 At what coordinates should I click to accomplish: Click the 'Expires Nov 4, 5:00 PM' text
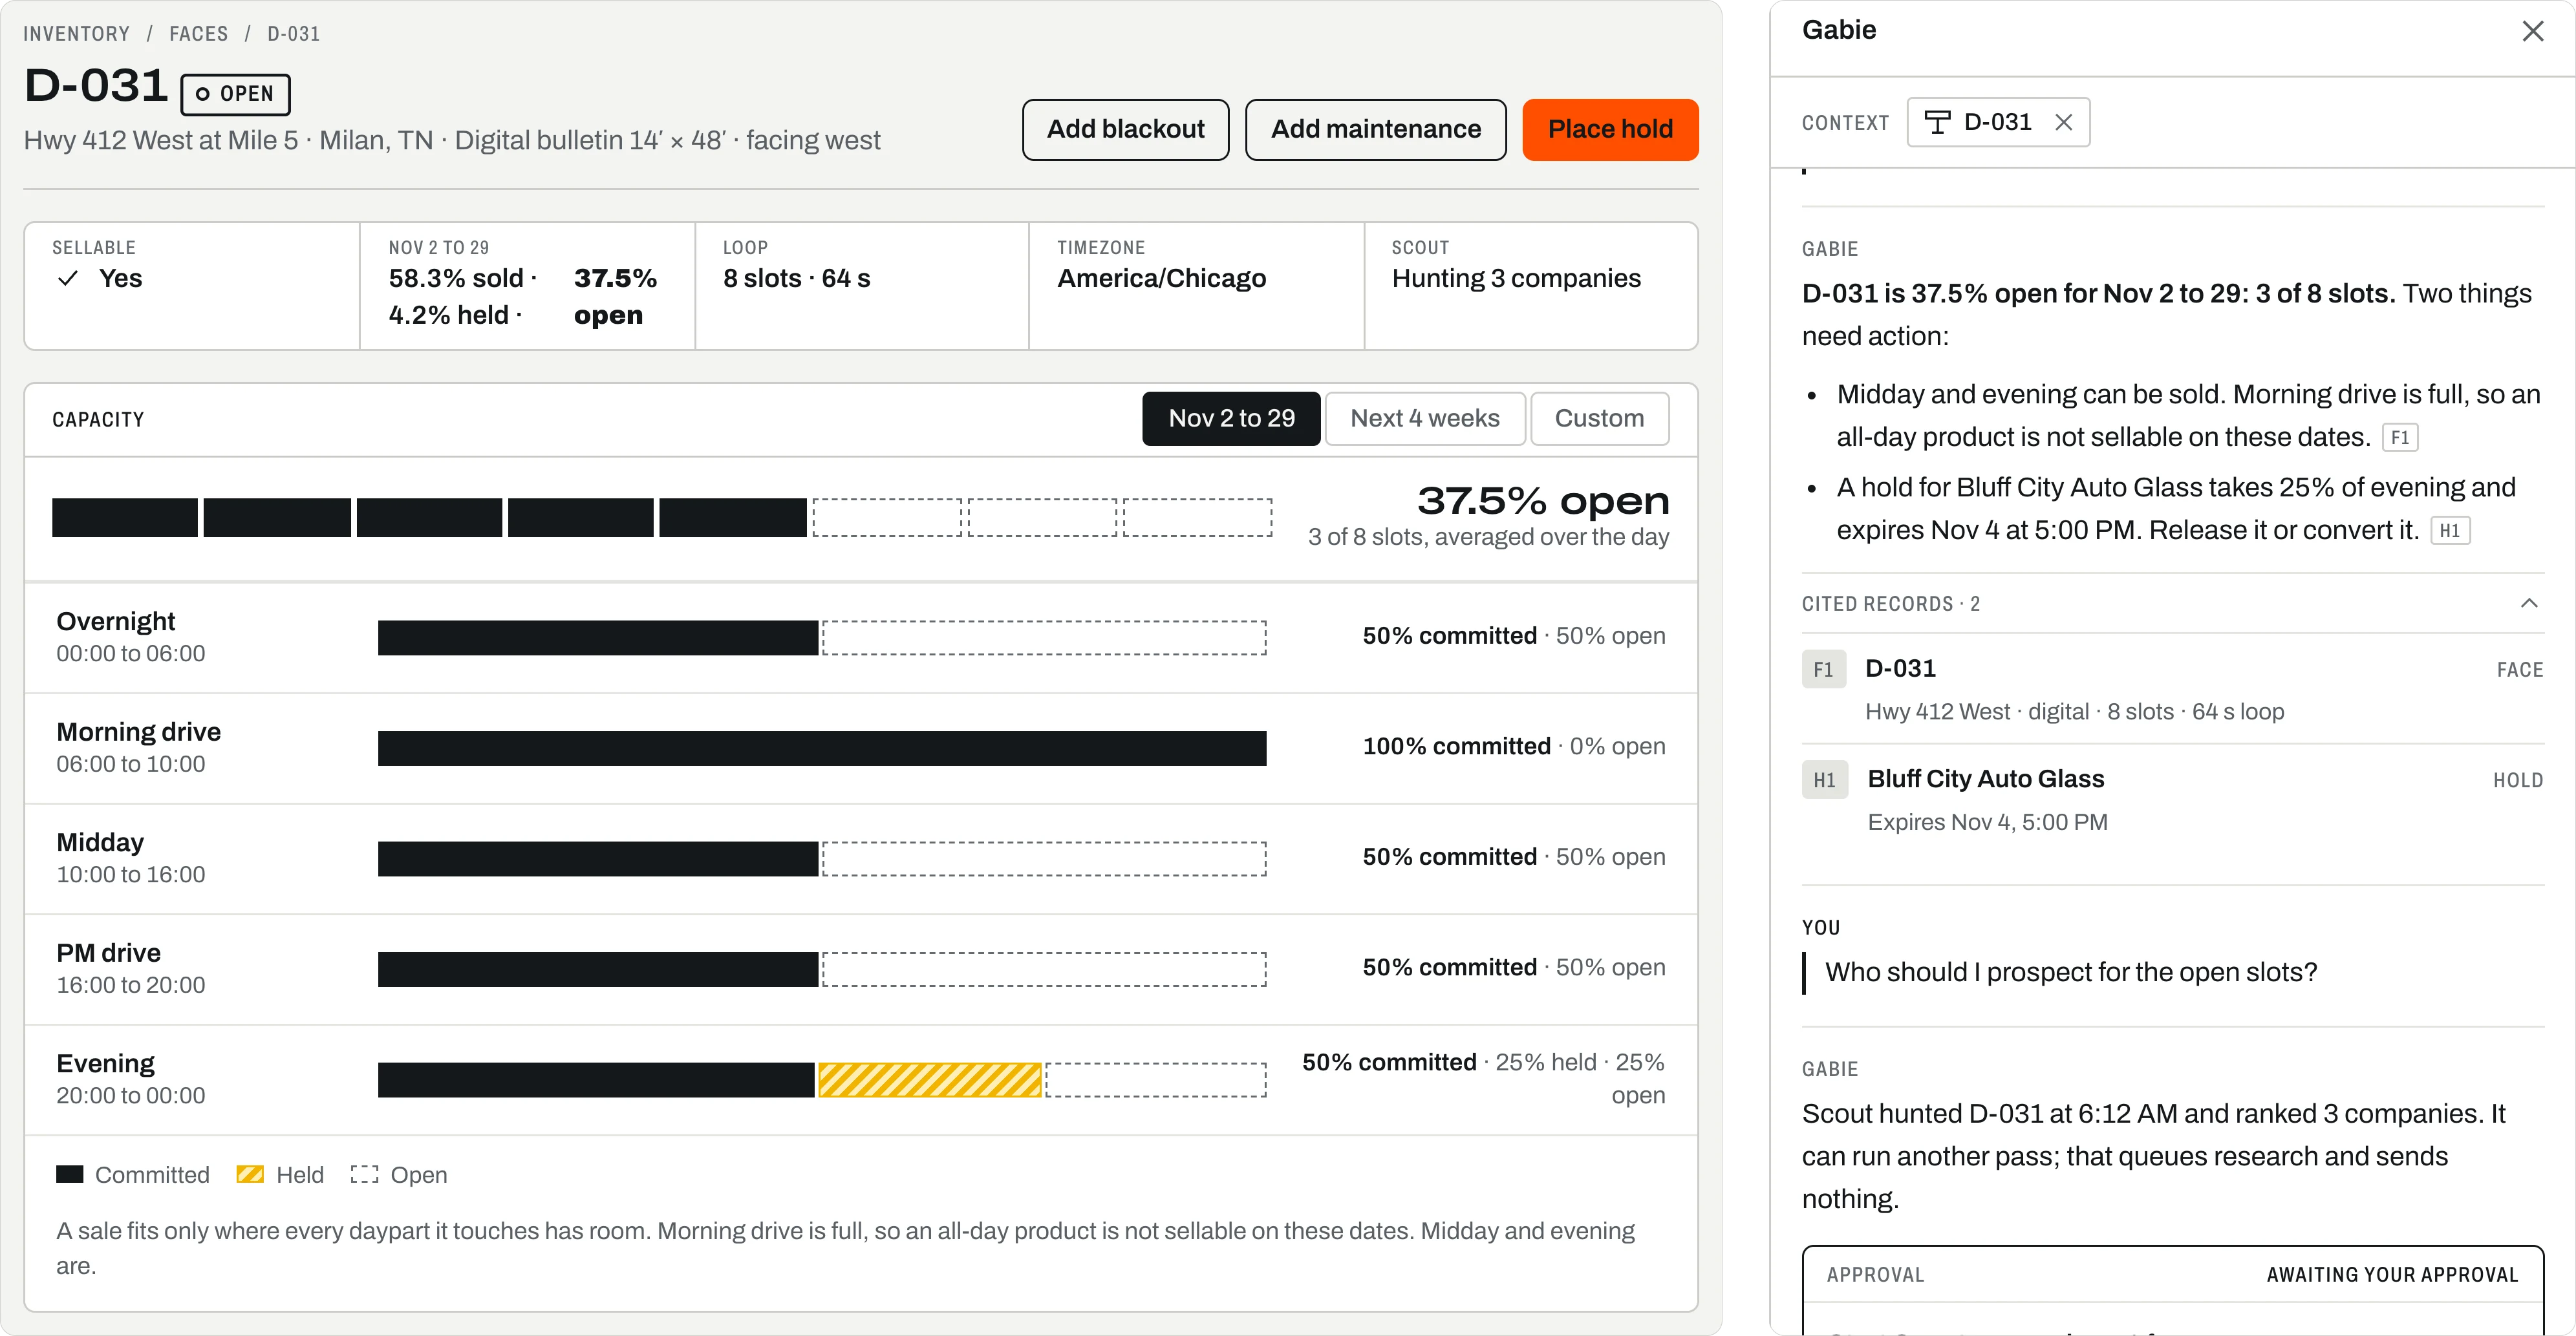[x=1987, y=822]
